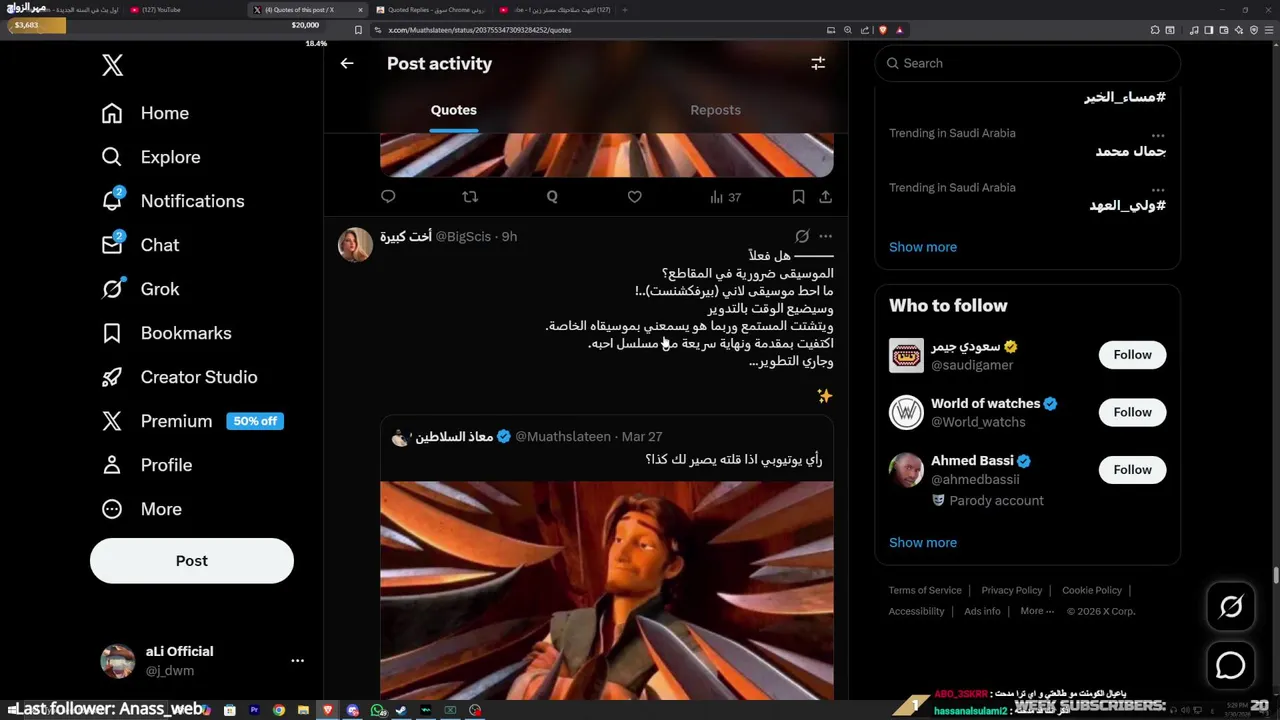Click Show more under Who to follow

[x=923, y=542]
